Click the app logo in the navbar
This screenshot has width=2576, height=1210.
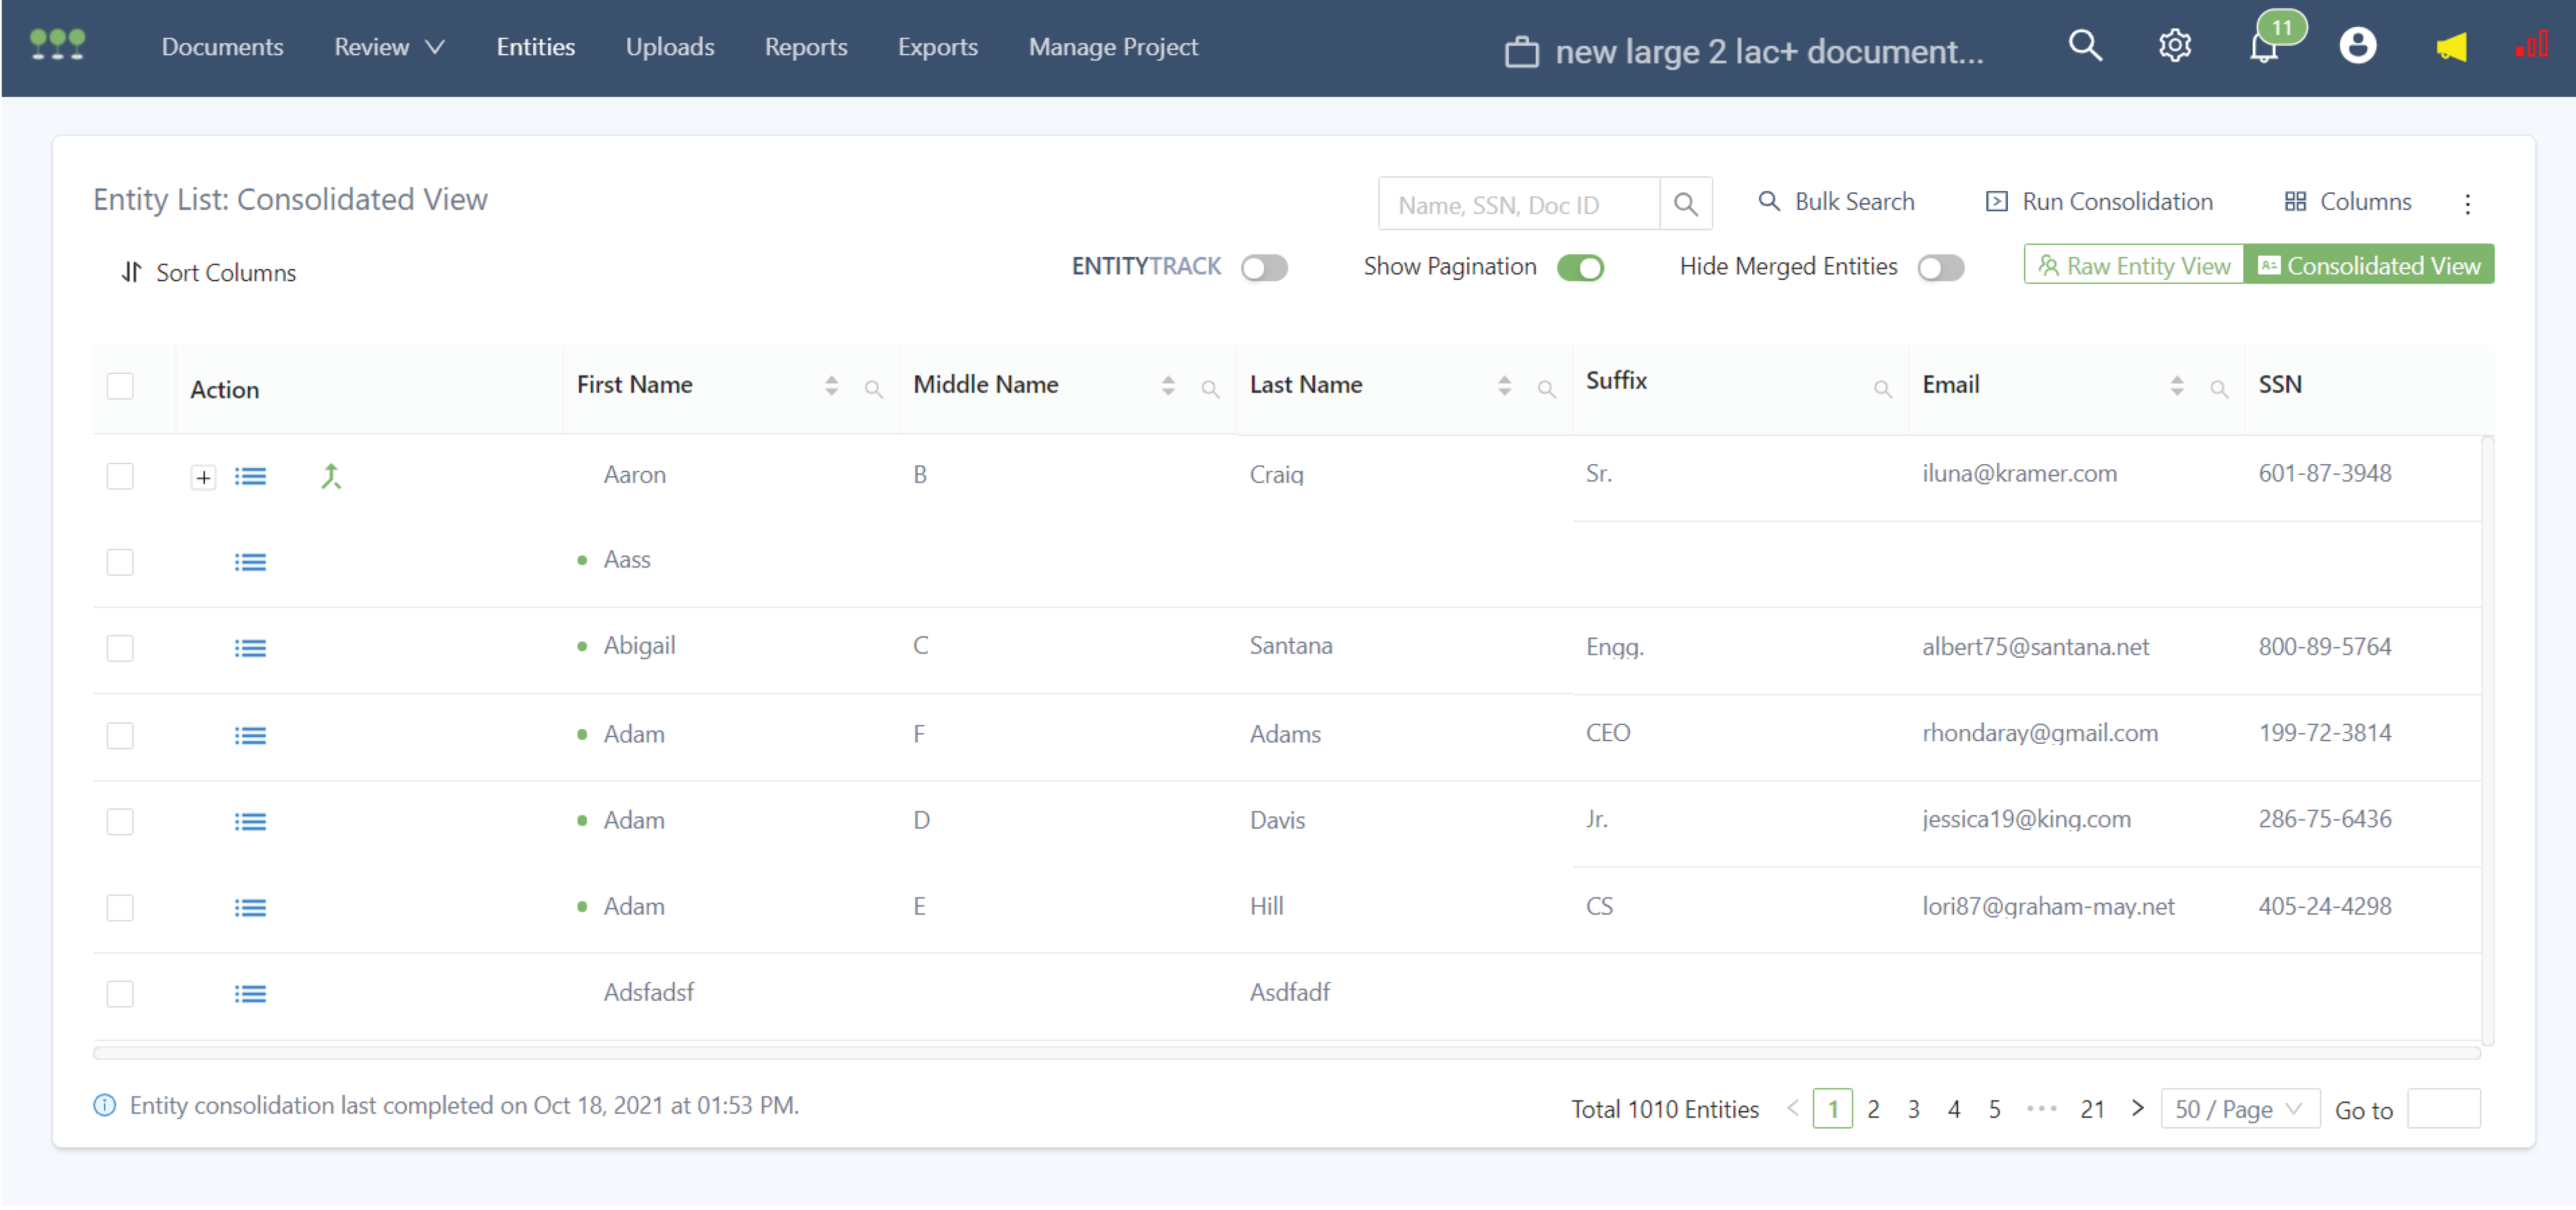pyautogui.click(x=57, y=45)
